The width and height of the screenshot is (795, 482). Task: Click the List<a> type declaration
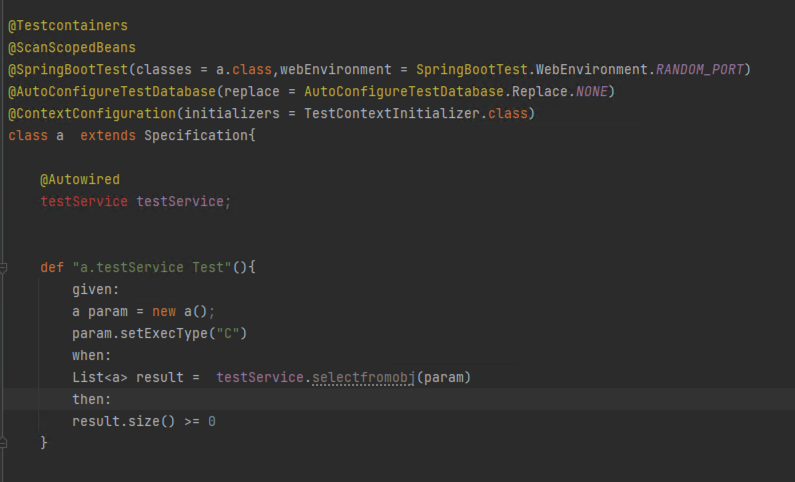tap(100, 378)
